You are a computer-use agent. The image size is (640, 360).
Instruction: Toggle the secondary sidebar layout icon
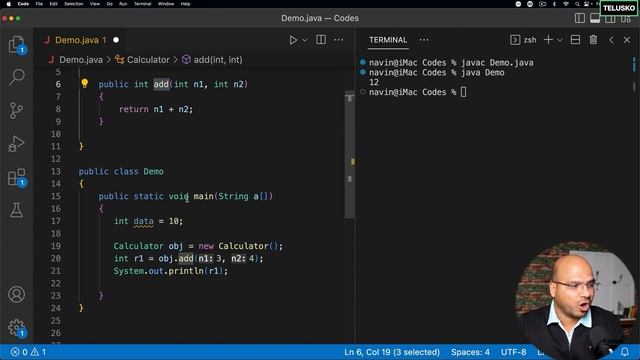tap(611, 18)
